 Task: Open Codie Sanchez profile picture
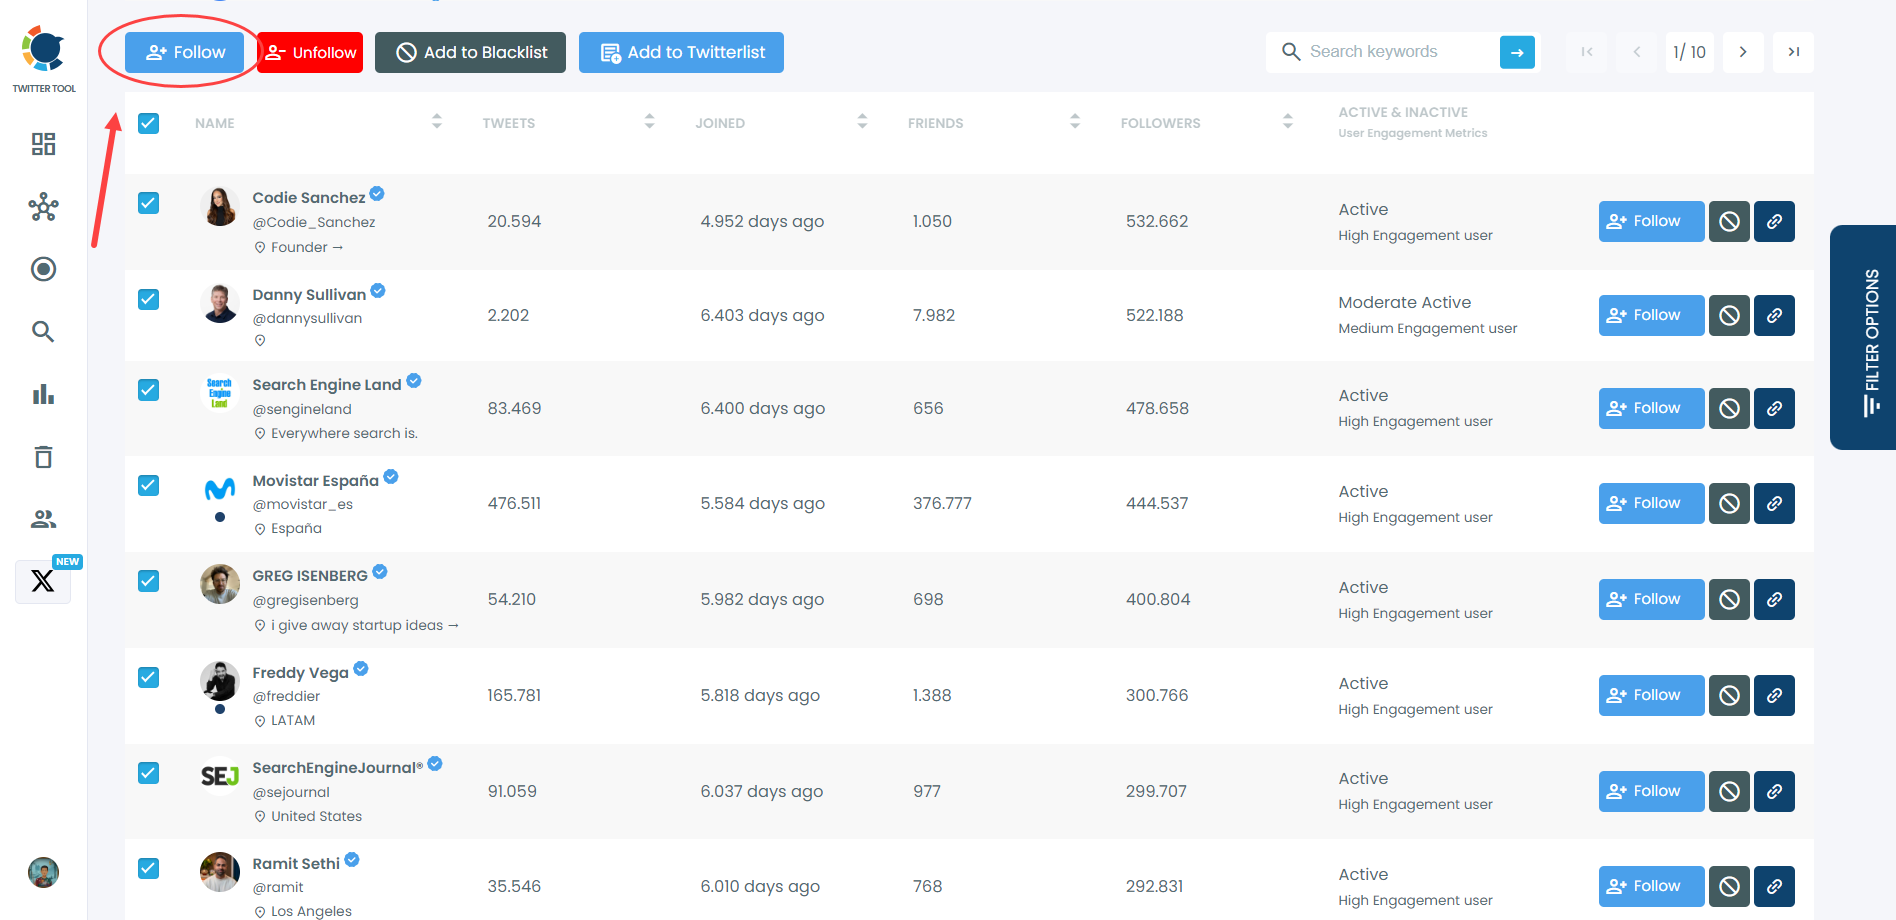(220, 206)
